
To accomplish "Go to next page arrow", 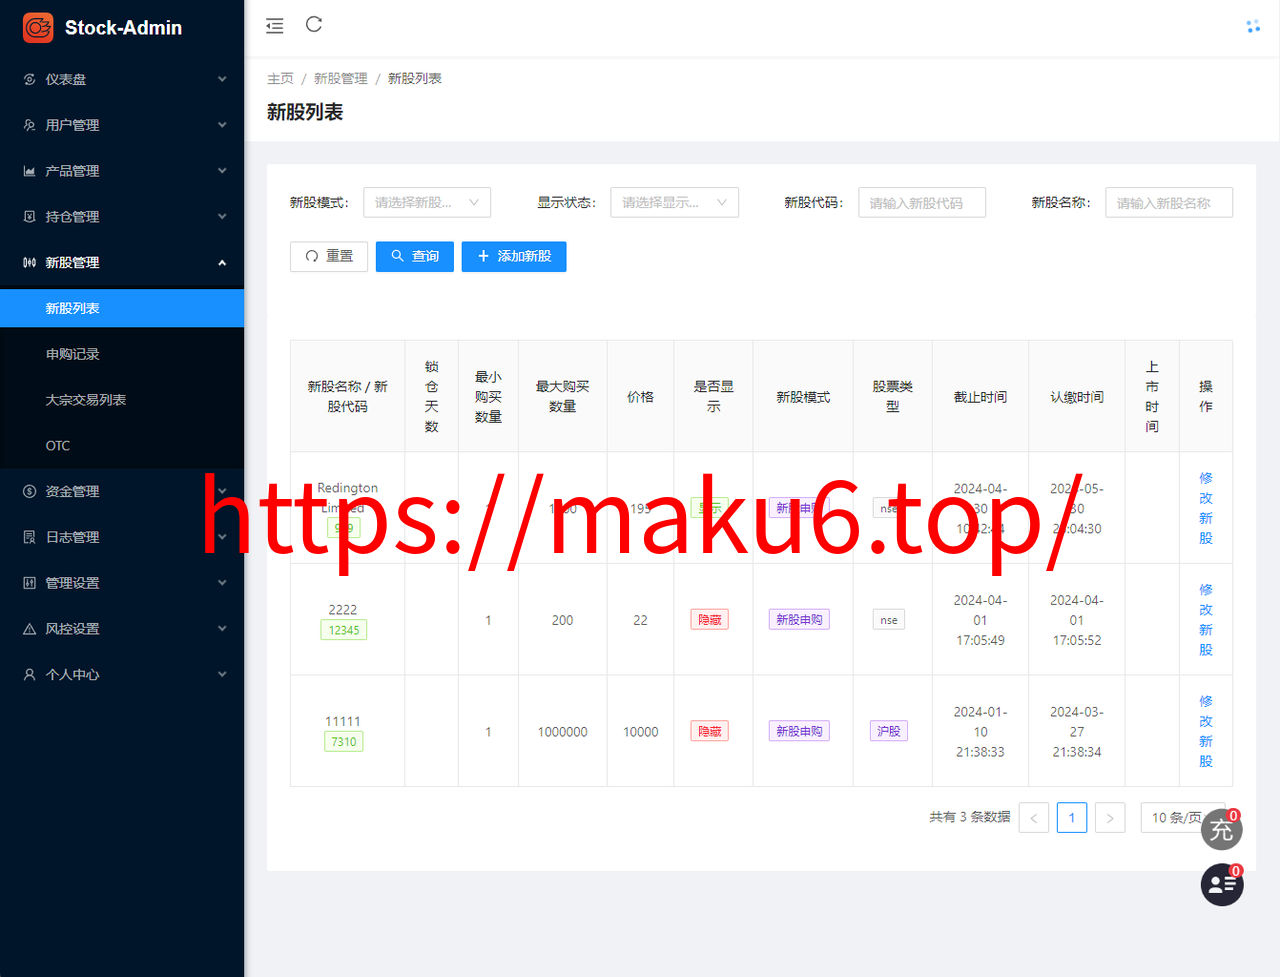I will 1110,818.
